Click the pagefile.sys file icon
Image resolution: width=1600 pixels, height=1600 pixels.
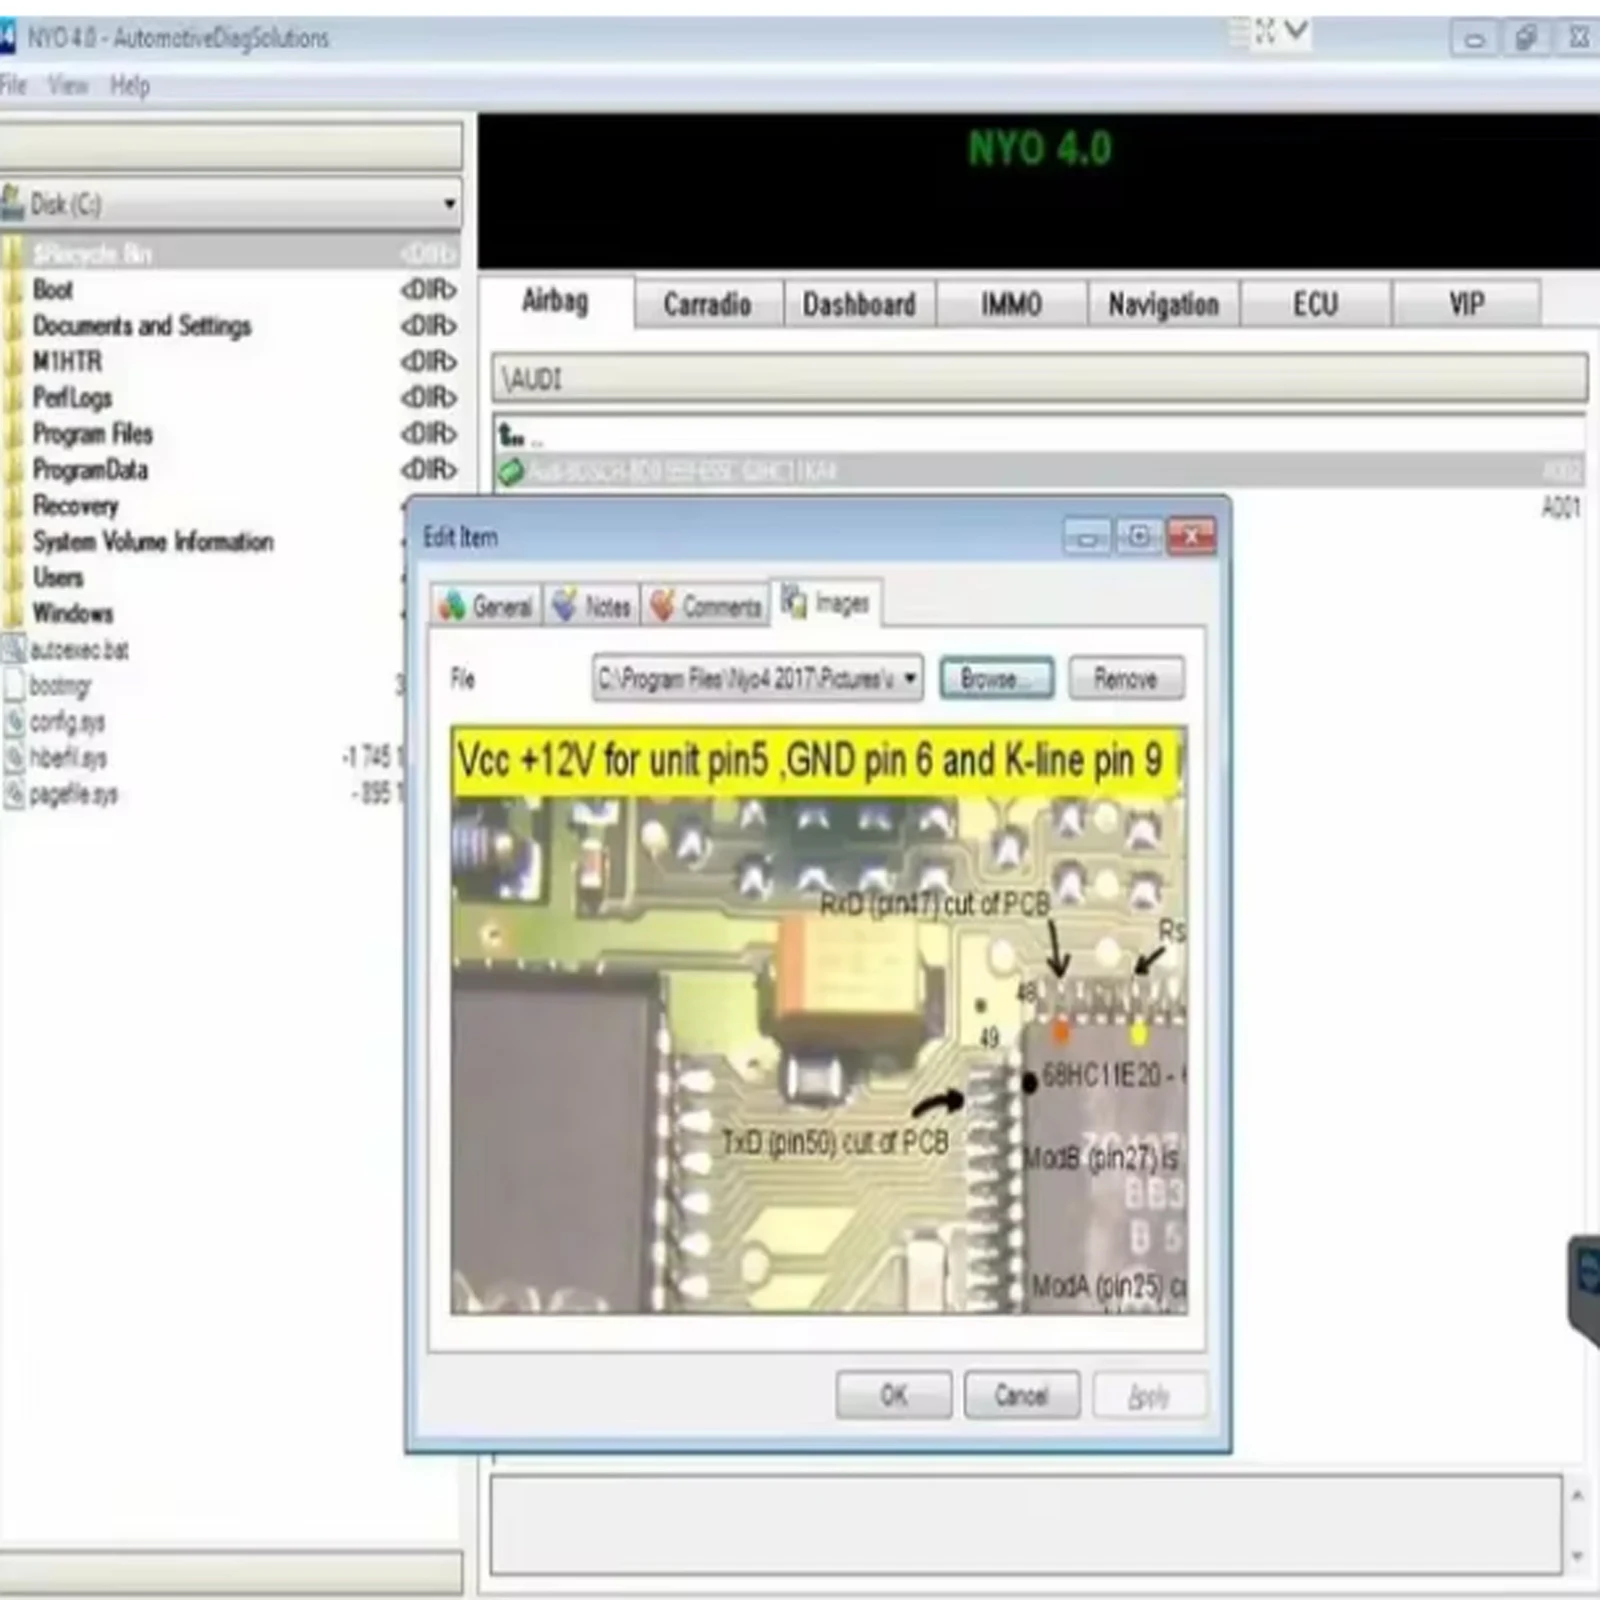[14, 794]
